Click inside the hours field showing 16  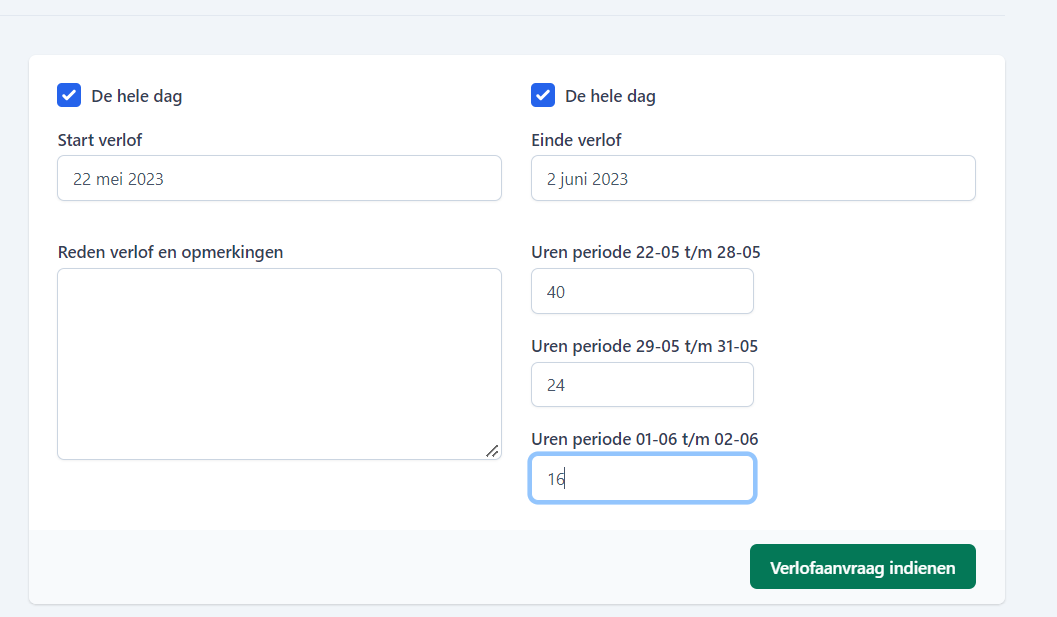pos(642,478)
